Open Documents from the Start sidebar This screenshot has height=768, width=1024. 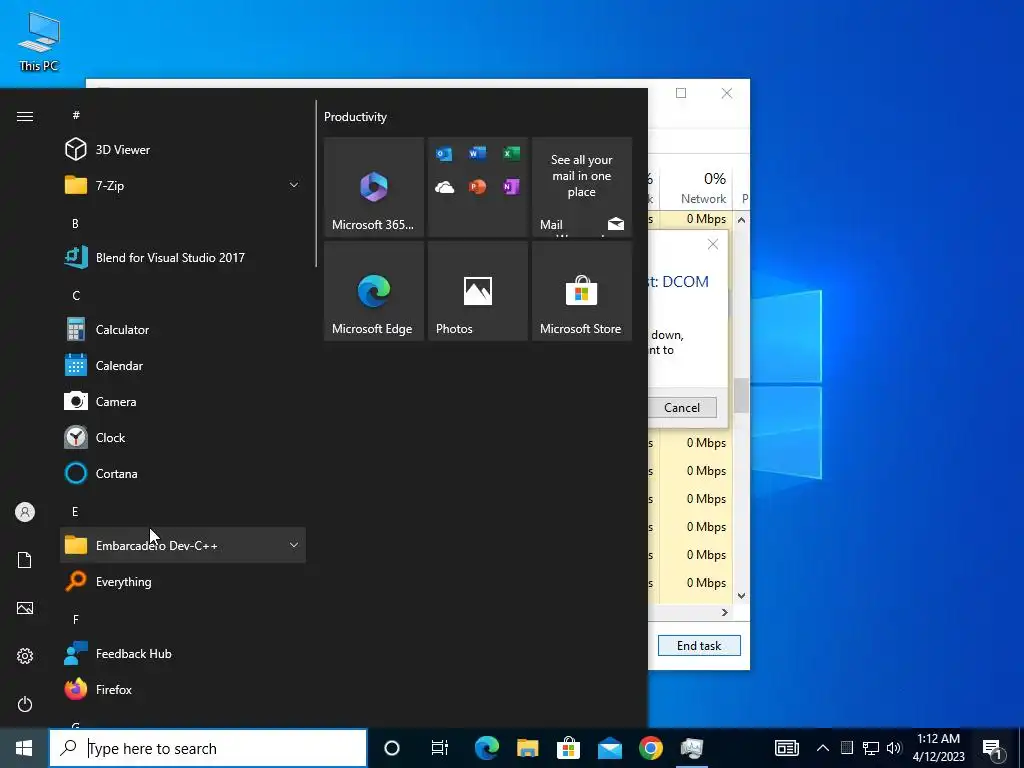point(25,560)
